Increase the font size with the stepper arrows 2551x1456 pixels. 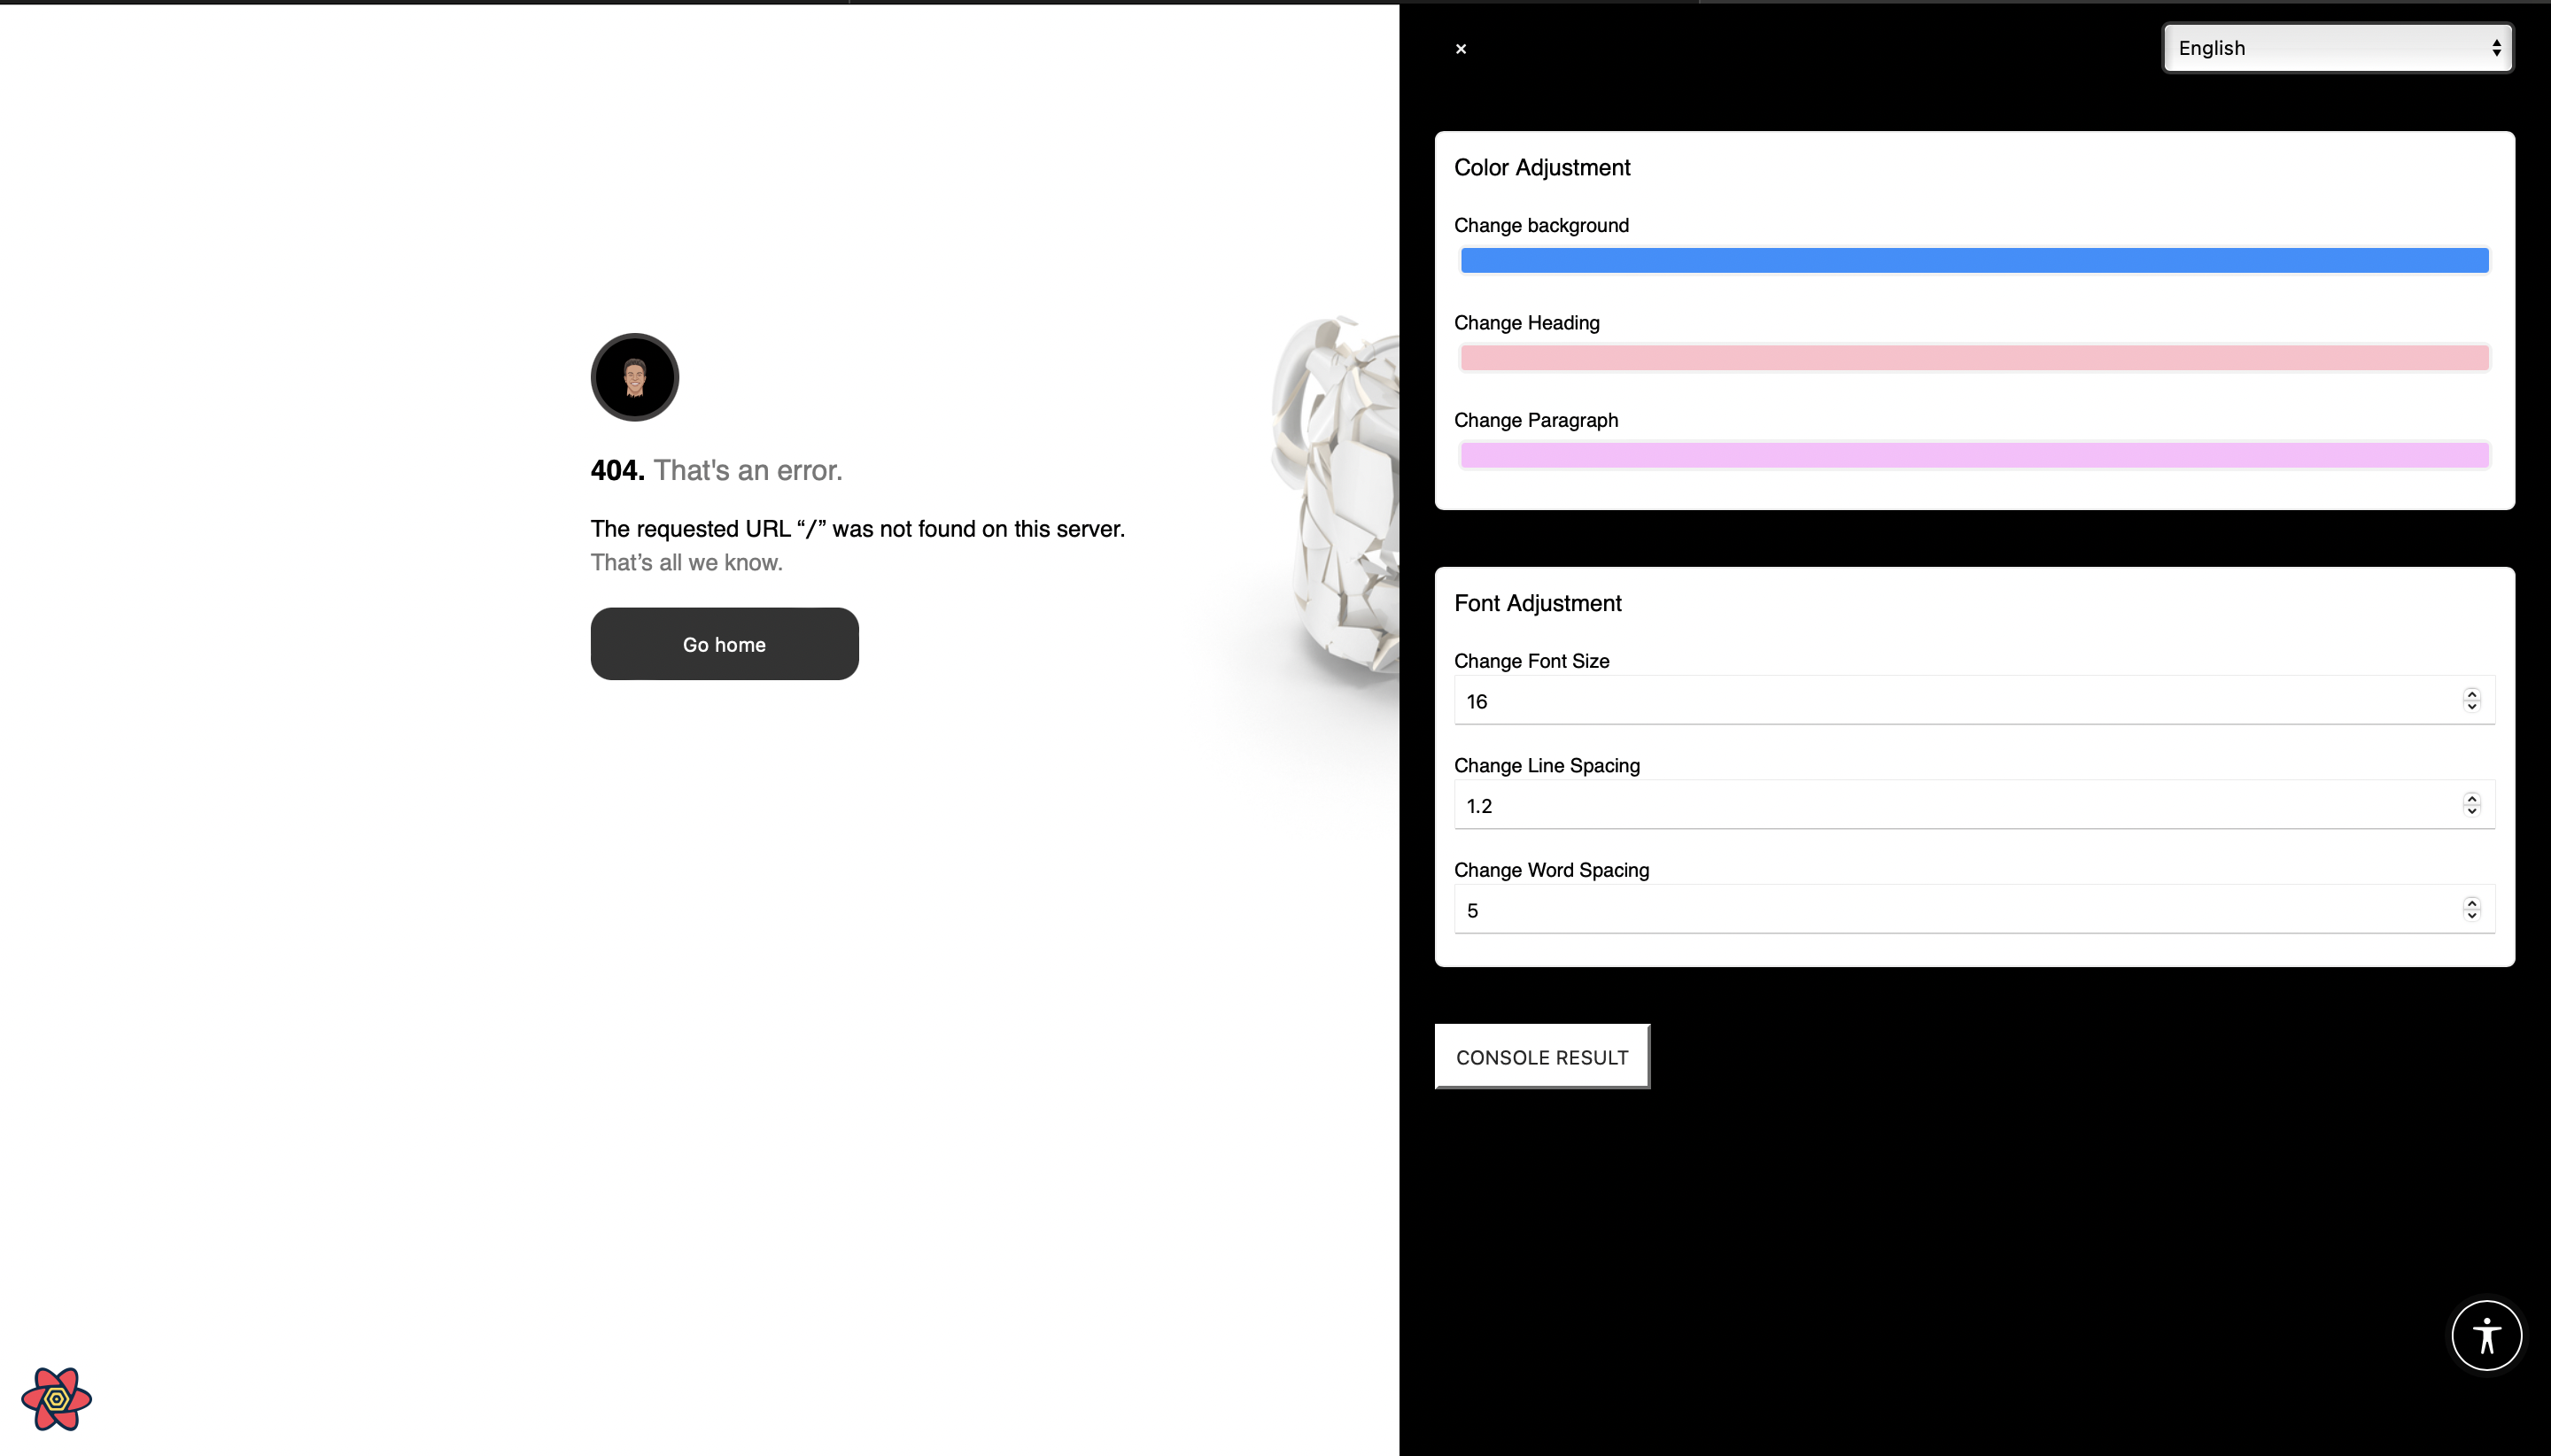click(2471, 694)
